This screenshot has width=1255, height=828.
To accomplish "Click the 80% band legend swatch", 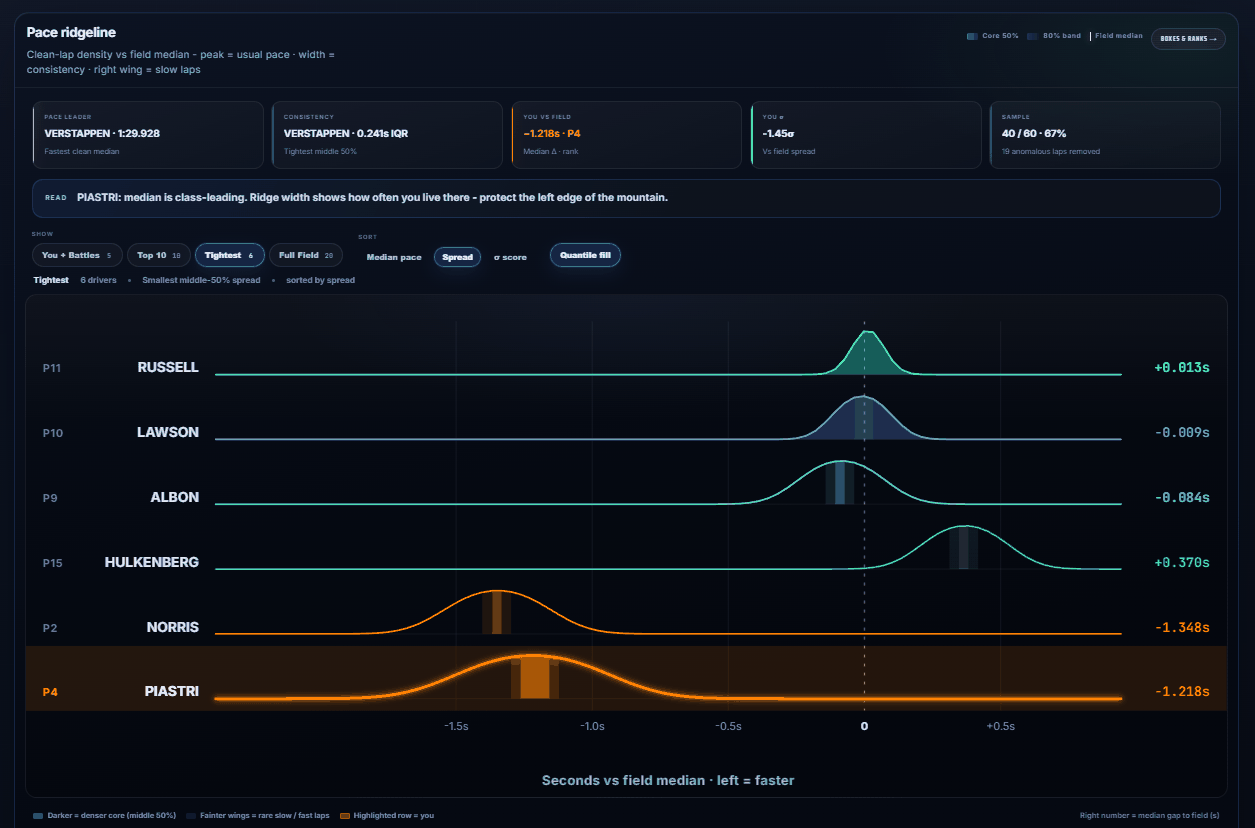I will 1032,36.
